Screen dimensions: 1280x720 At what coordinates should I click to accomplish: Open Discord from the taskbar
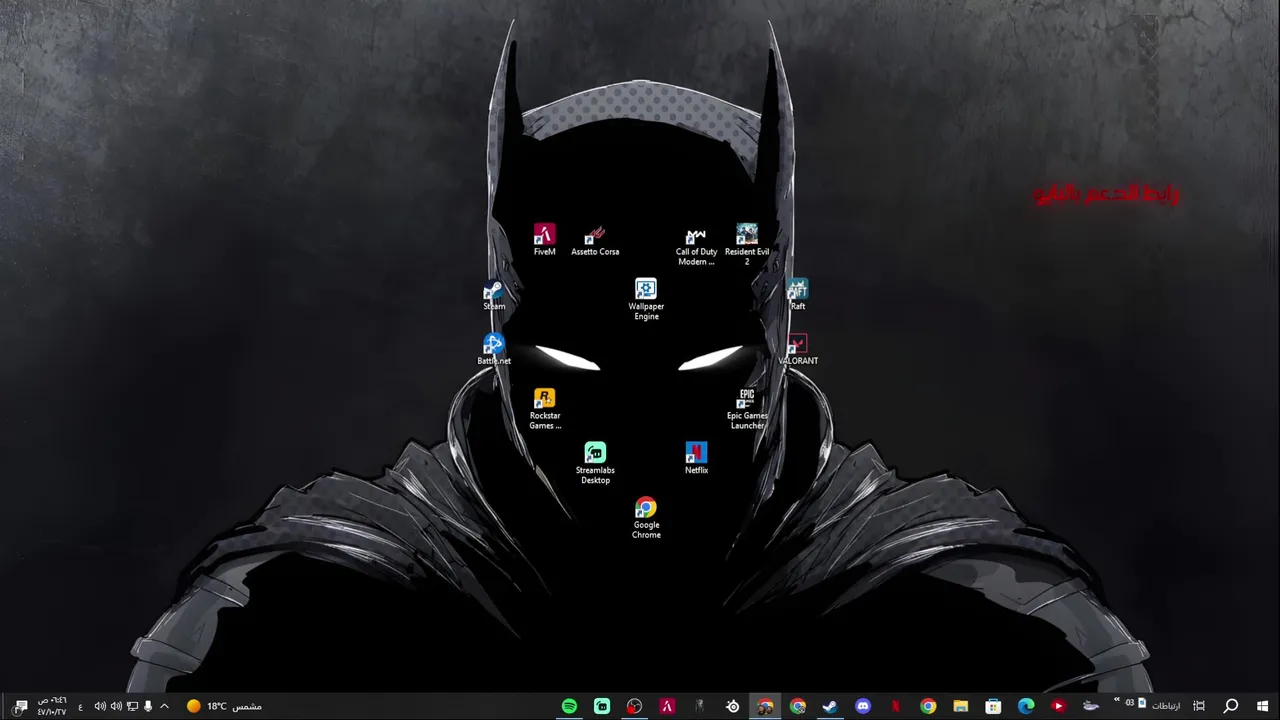coord(863,706)
